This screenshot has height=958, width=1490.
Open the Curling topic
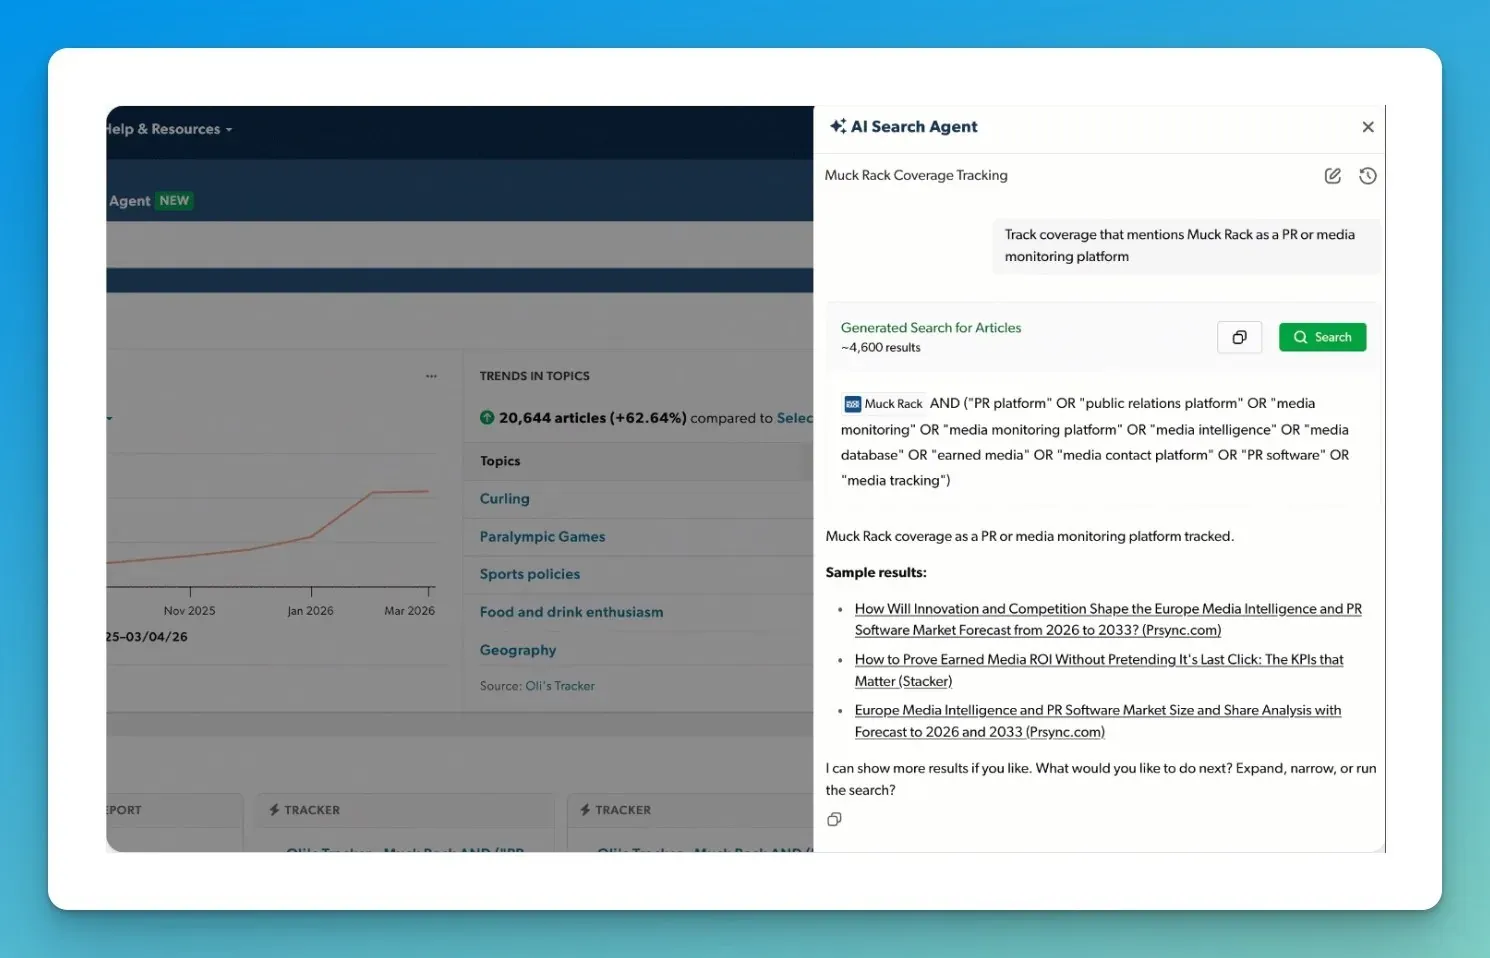click(504, 498)
